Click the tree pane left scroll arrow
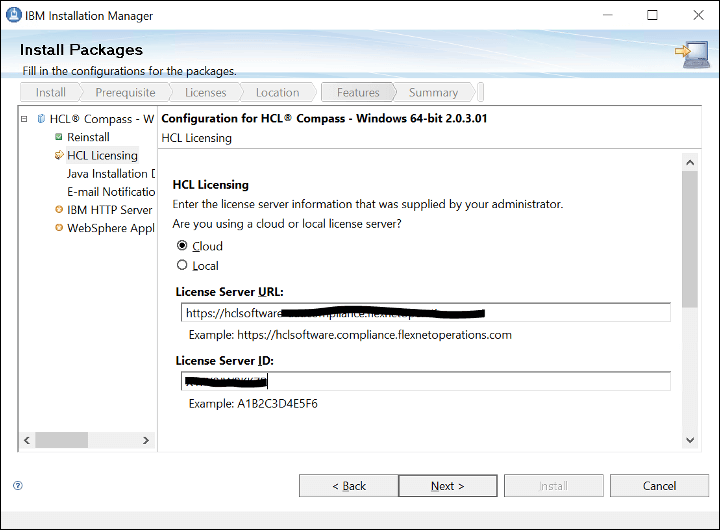The height and width of the screenshot is (530, 720). click(27, 440)
